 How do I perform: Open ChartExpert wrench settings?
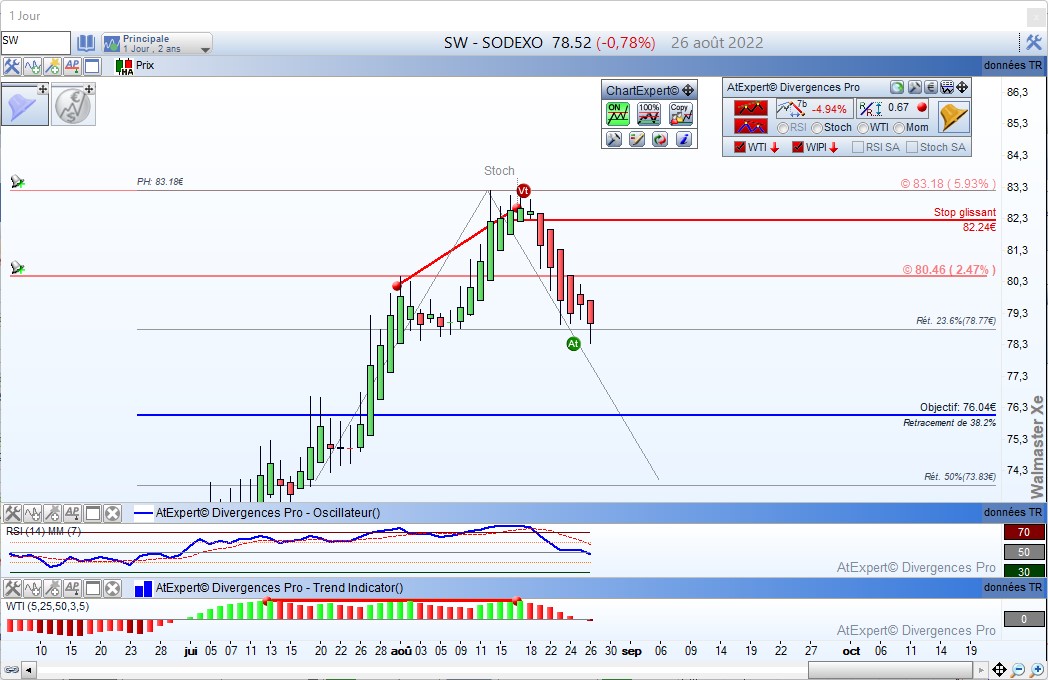click(614, 139)
